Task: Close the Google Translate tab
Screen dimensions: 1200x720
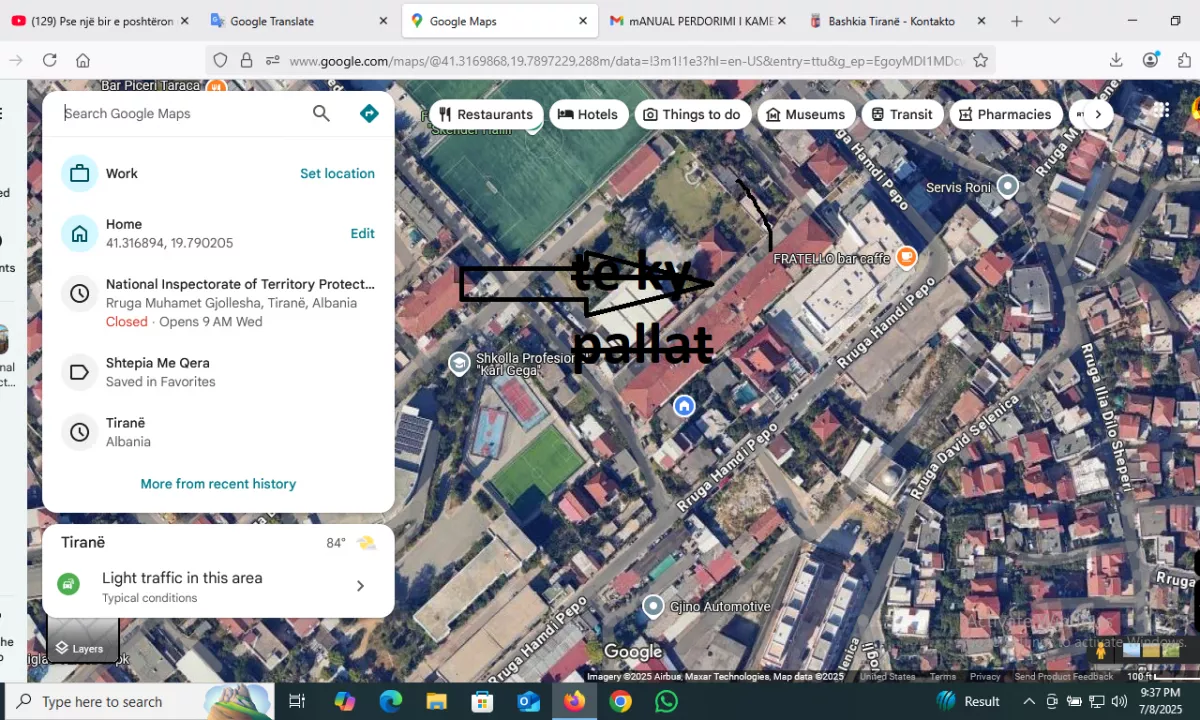Action: pyautogui.click(x=383, y=21)
